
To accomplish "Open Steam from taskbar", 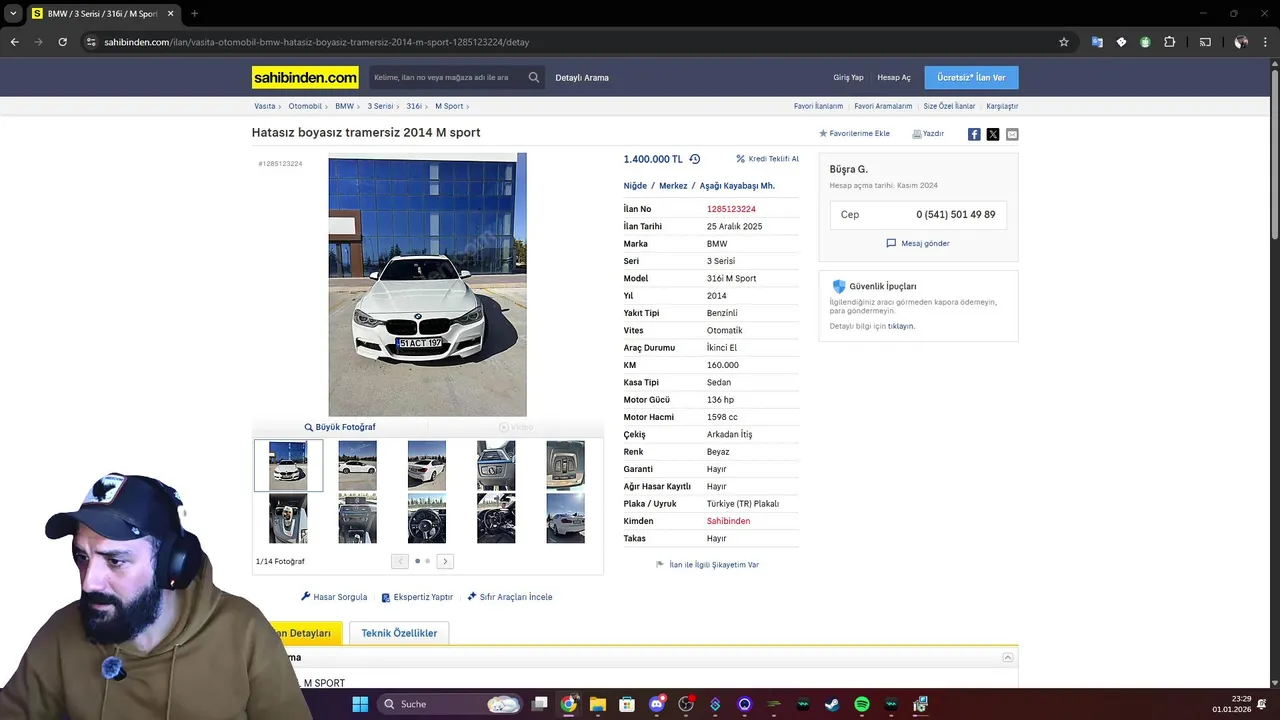I will click(x=832, y=704).
